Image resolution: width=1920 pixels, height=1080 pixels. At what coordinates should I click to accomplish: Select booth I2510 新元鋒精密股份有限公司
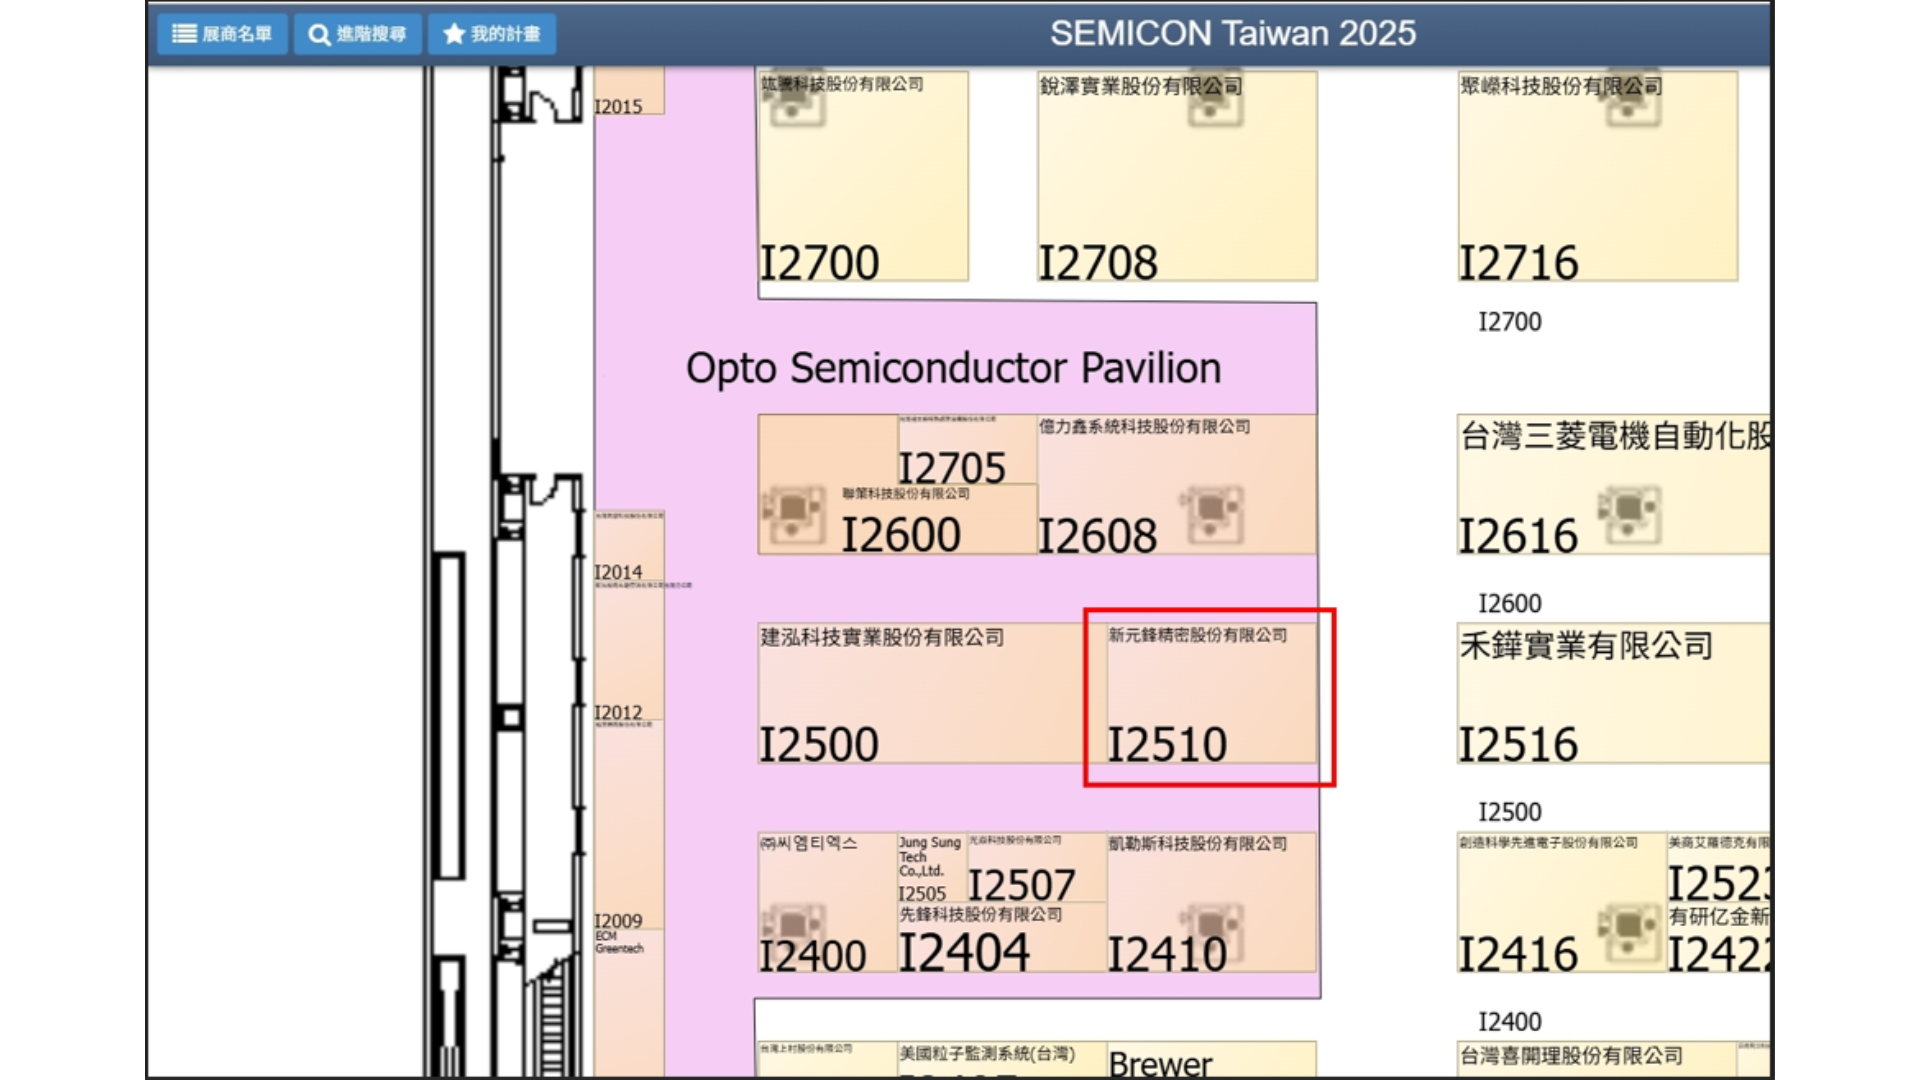(1211, 694)
